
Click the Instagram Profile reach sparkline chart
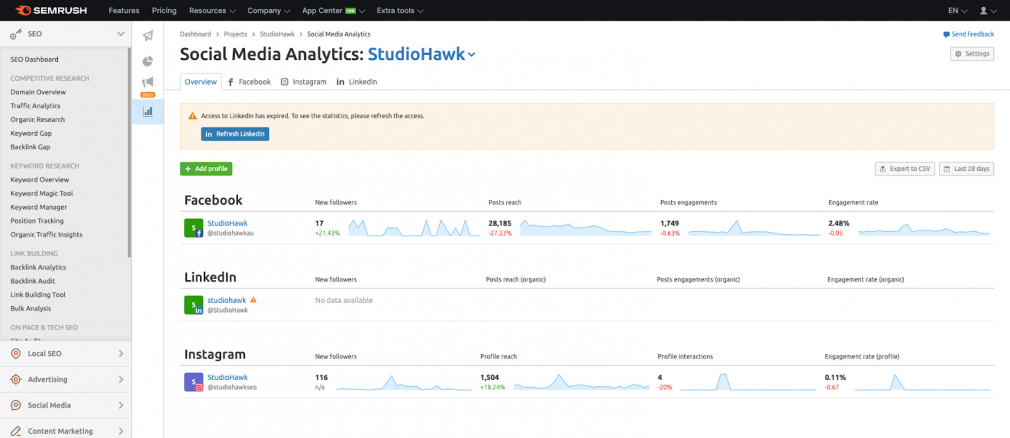coord(582,382)
